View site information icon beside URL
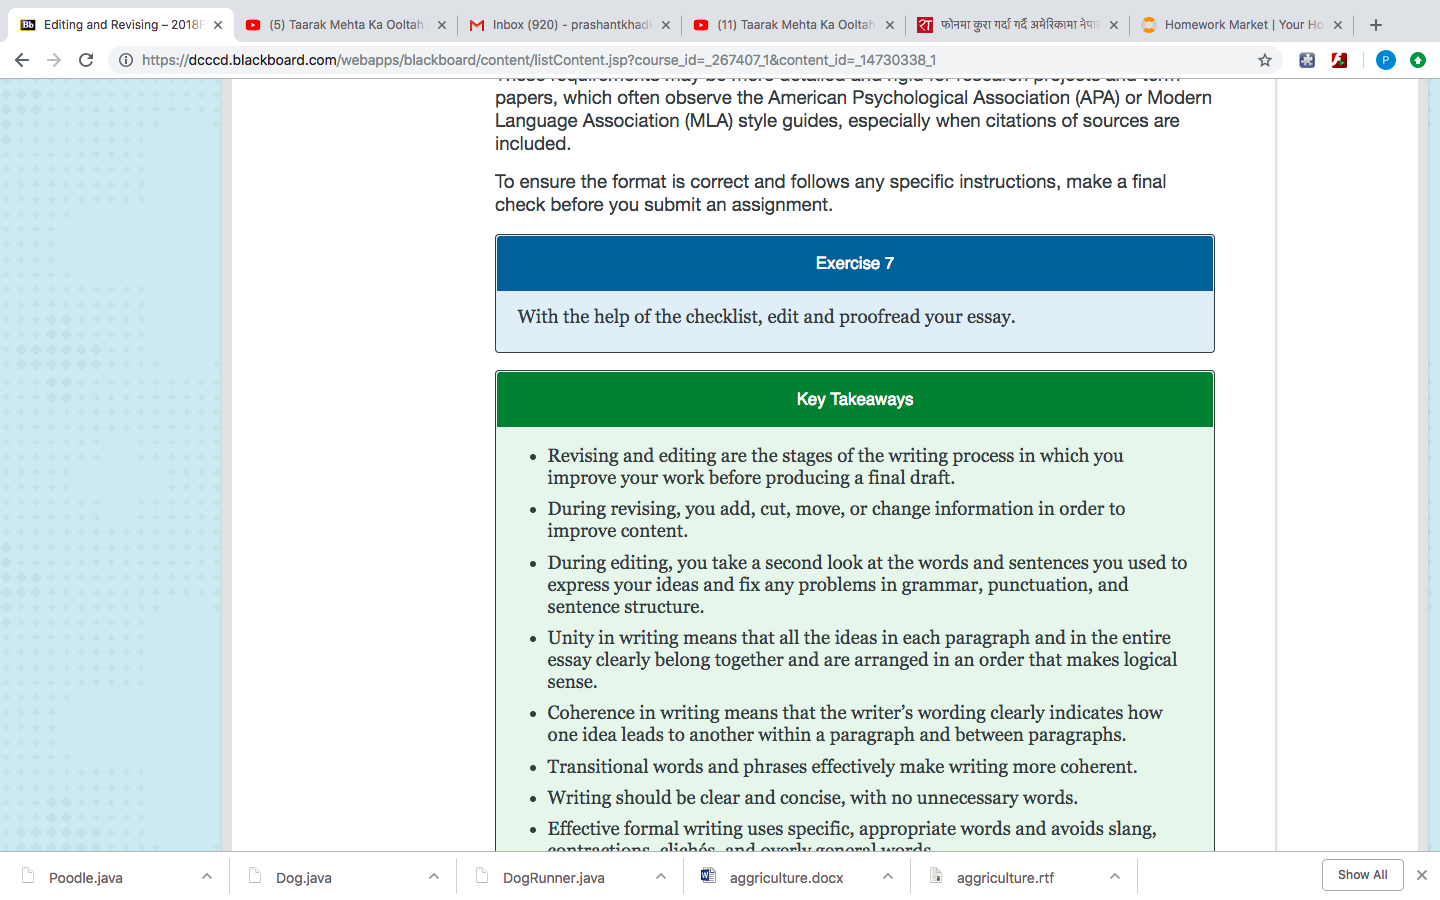This screenshot has height=900, width=1440. pos(126,60)
